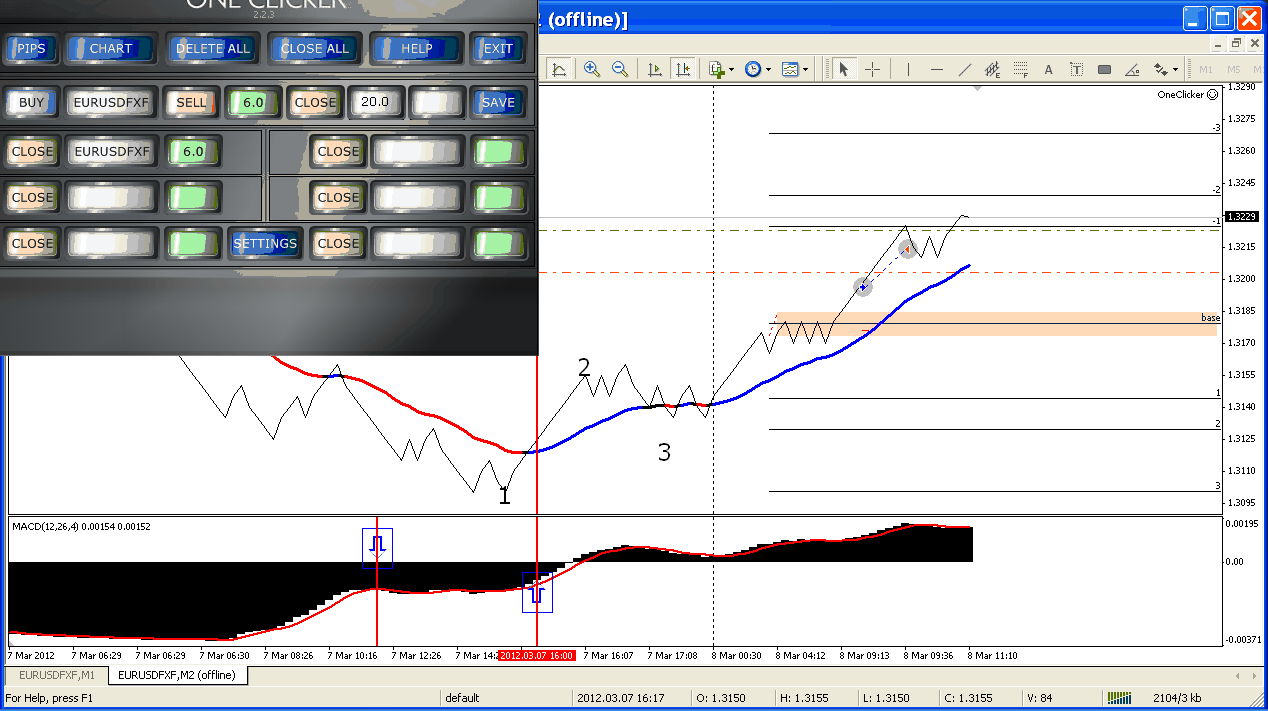Switch to the M1 timeframe button
The image size is (1268, 711).
point(1205,69)
